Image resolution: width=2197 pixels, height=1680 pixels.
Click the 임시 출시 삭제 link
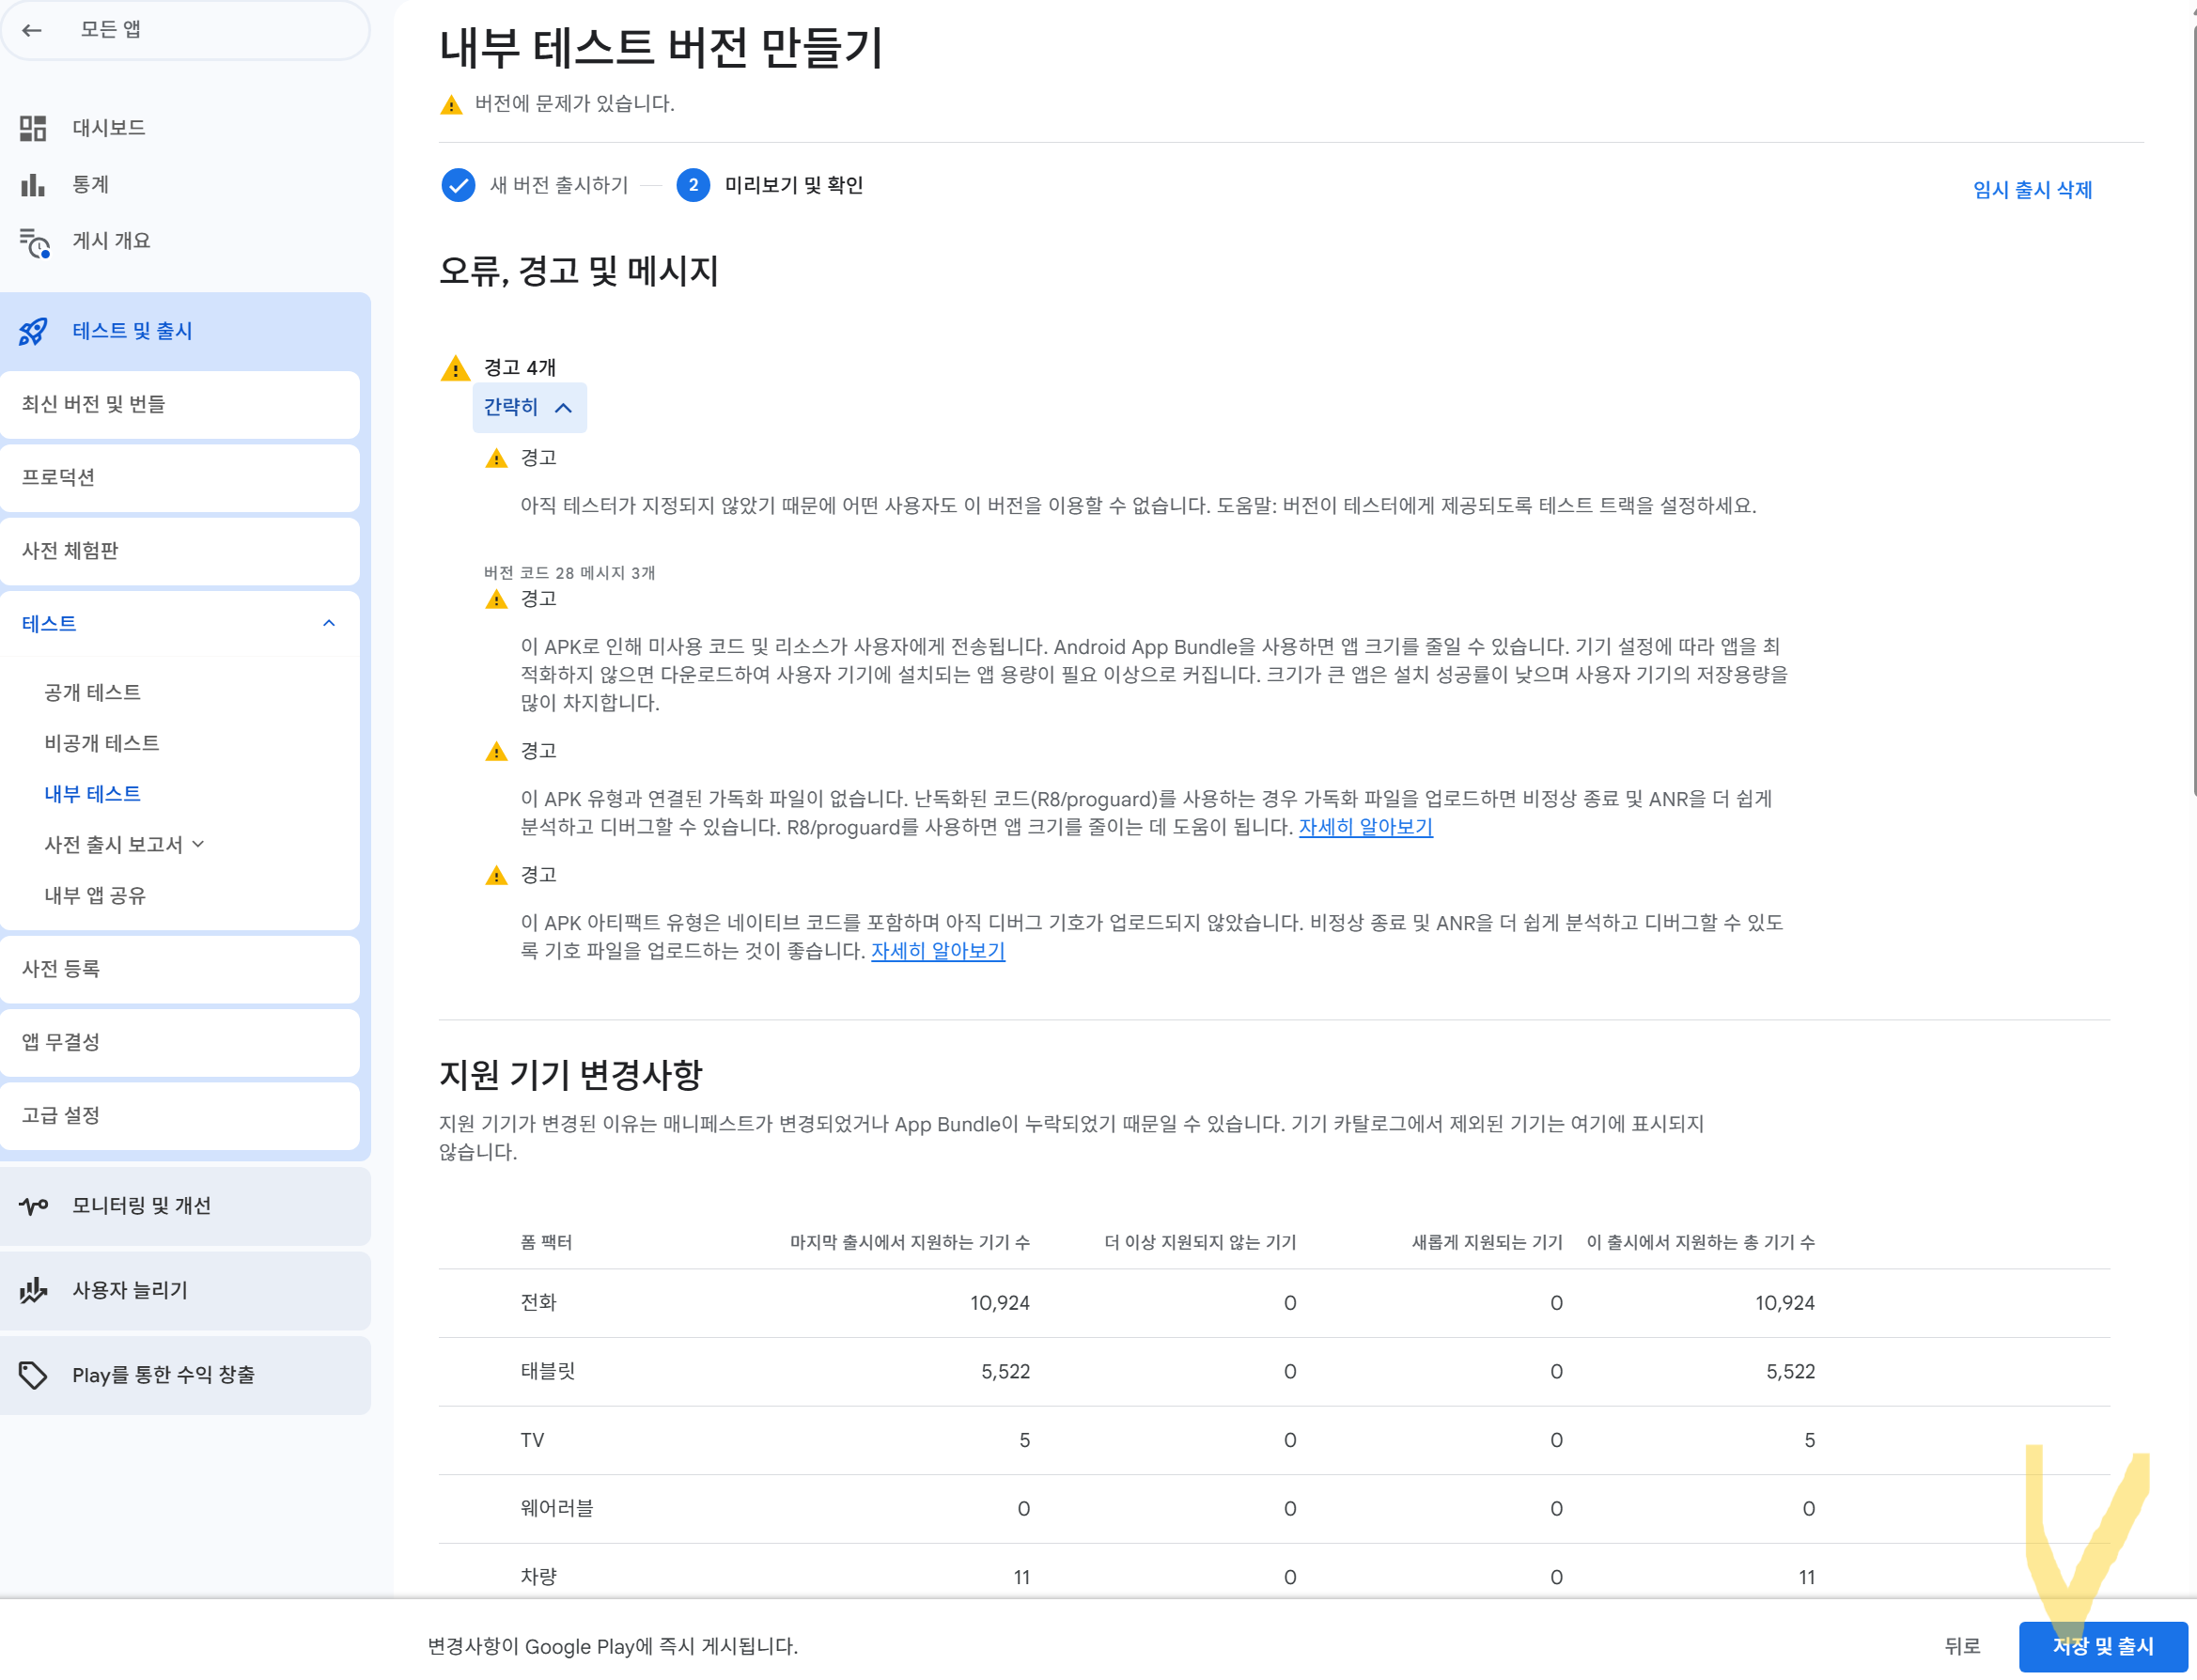[x=2032, y=190]
